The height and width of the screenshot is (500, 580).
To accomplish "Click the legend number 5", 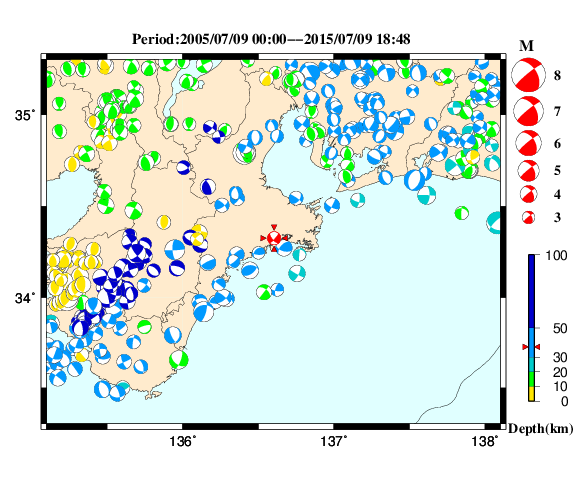I will (x=557, y=170).
